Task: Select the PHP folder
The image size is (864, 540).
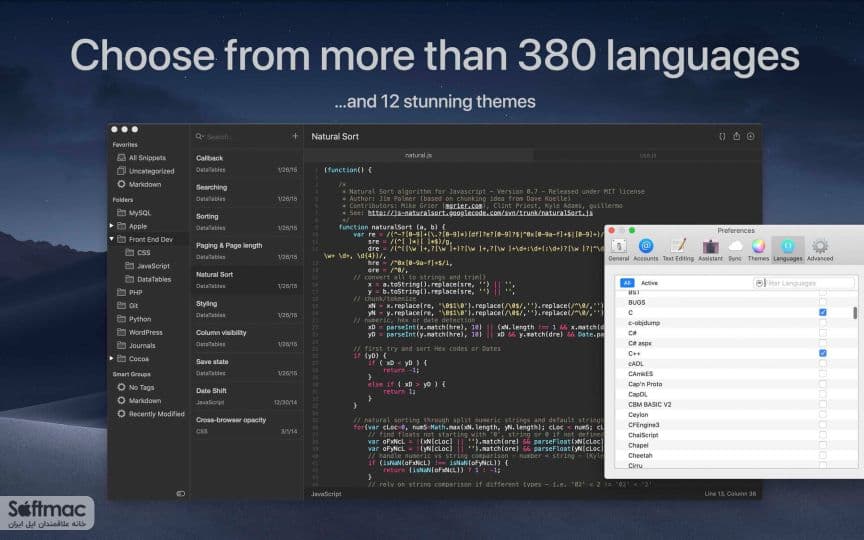Action: pyautogui.click(x=129, y=293)
